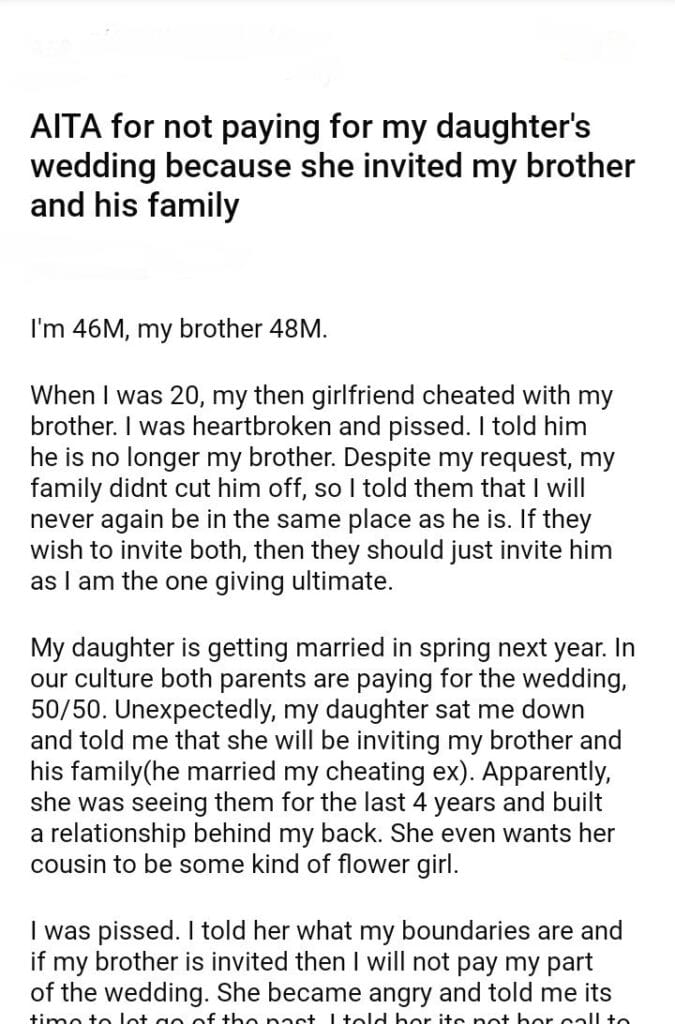Click the line "I'm 46M, my brother 48M"

coord(180,329)
